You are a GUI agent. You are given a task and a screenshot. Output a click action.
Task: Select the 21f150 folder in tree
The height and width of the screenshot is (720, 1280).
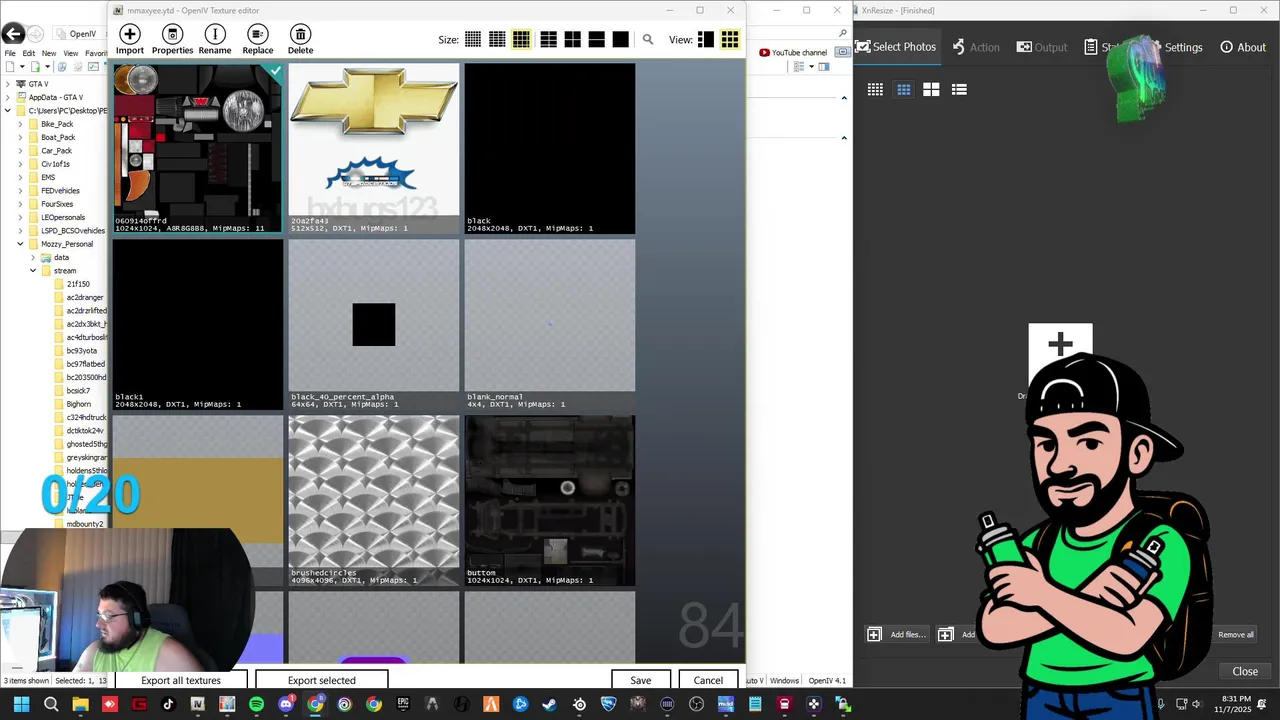click(71, 284)
